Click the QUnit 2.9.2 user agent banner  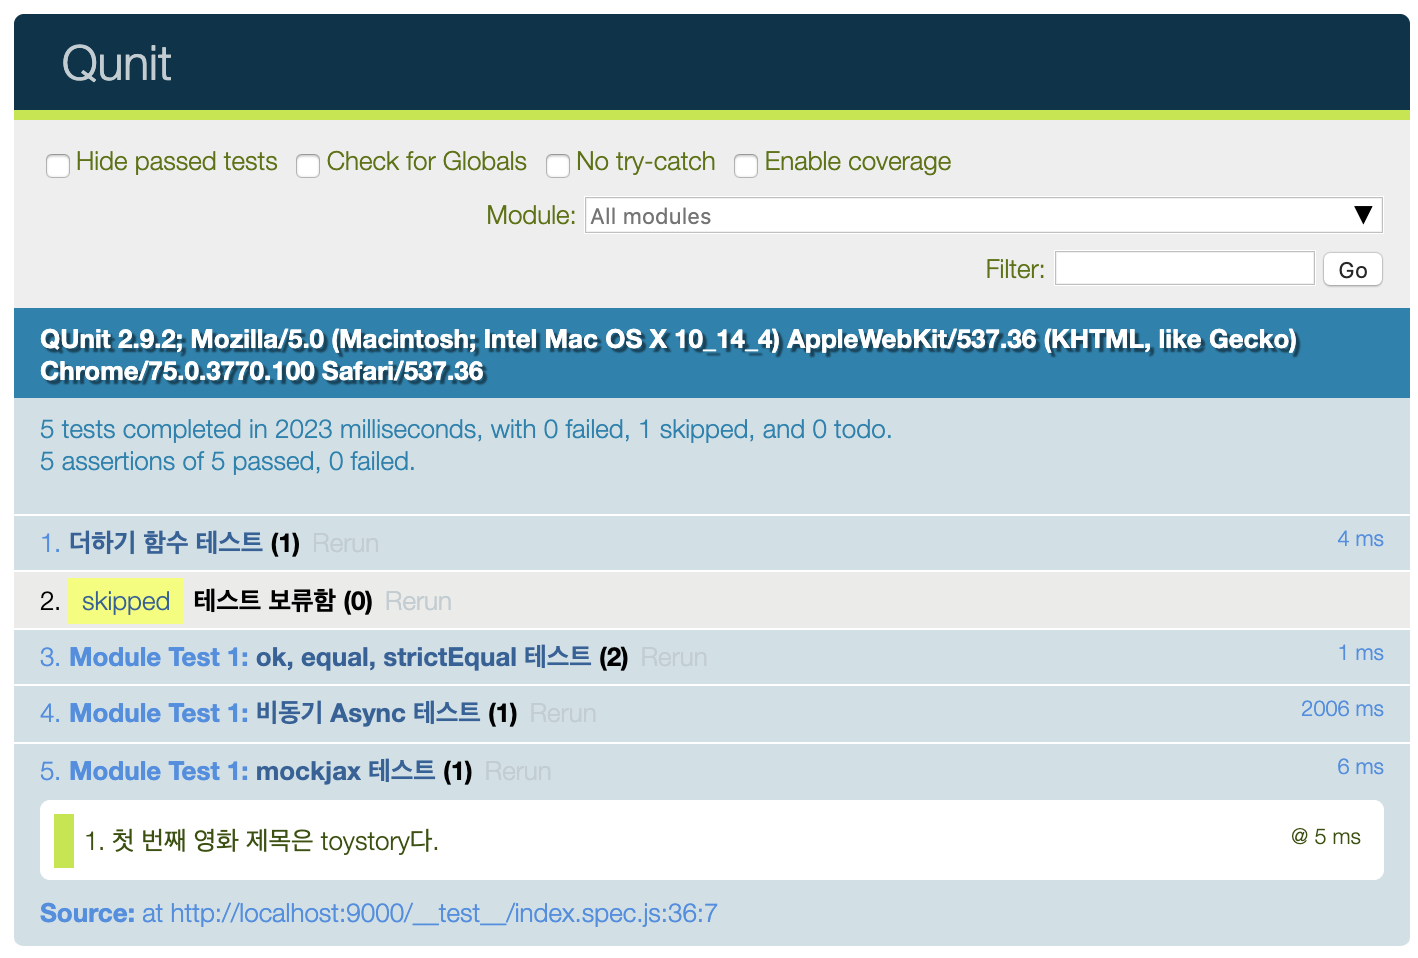point(712,354)
